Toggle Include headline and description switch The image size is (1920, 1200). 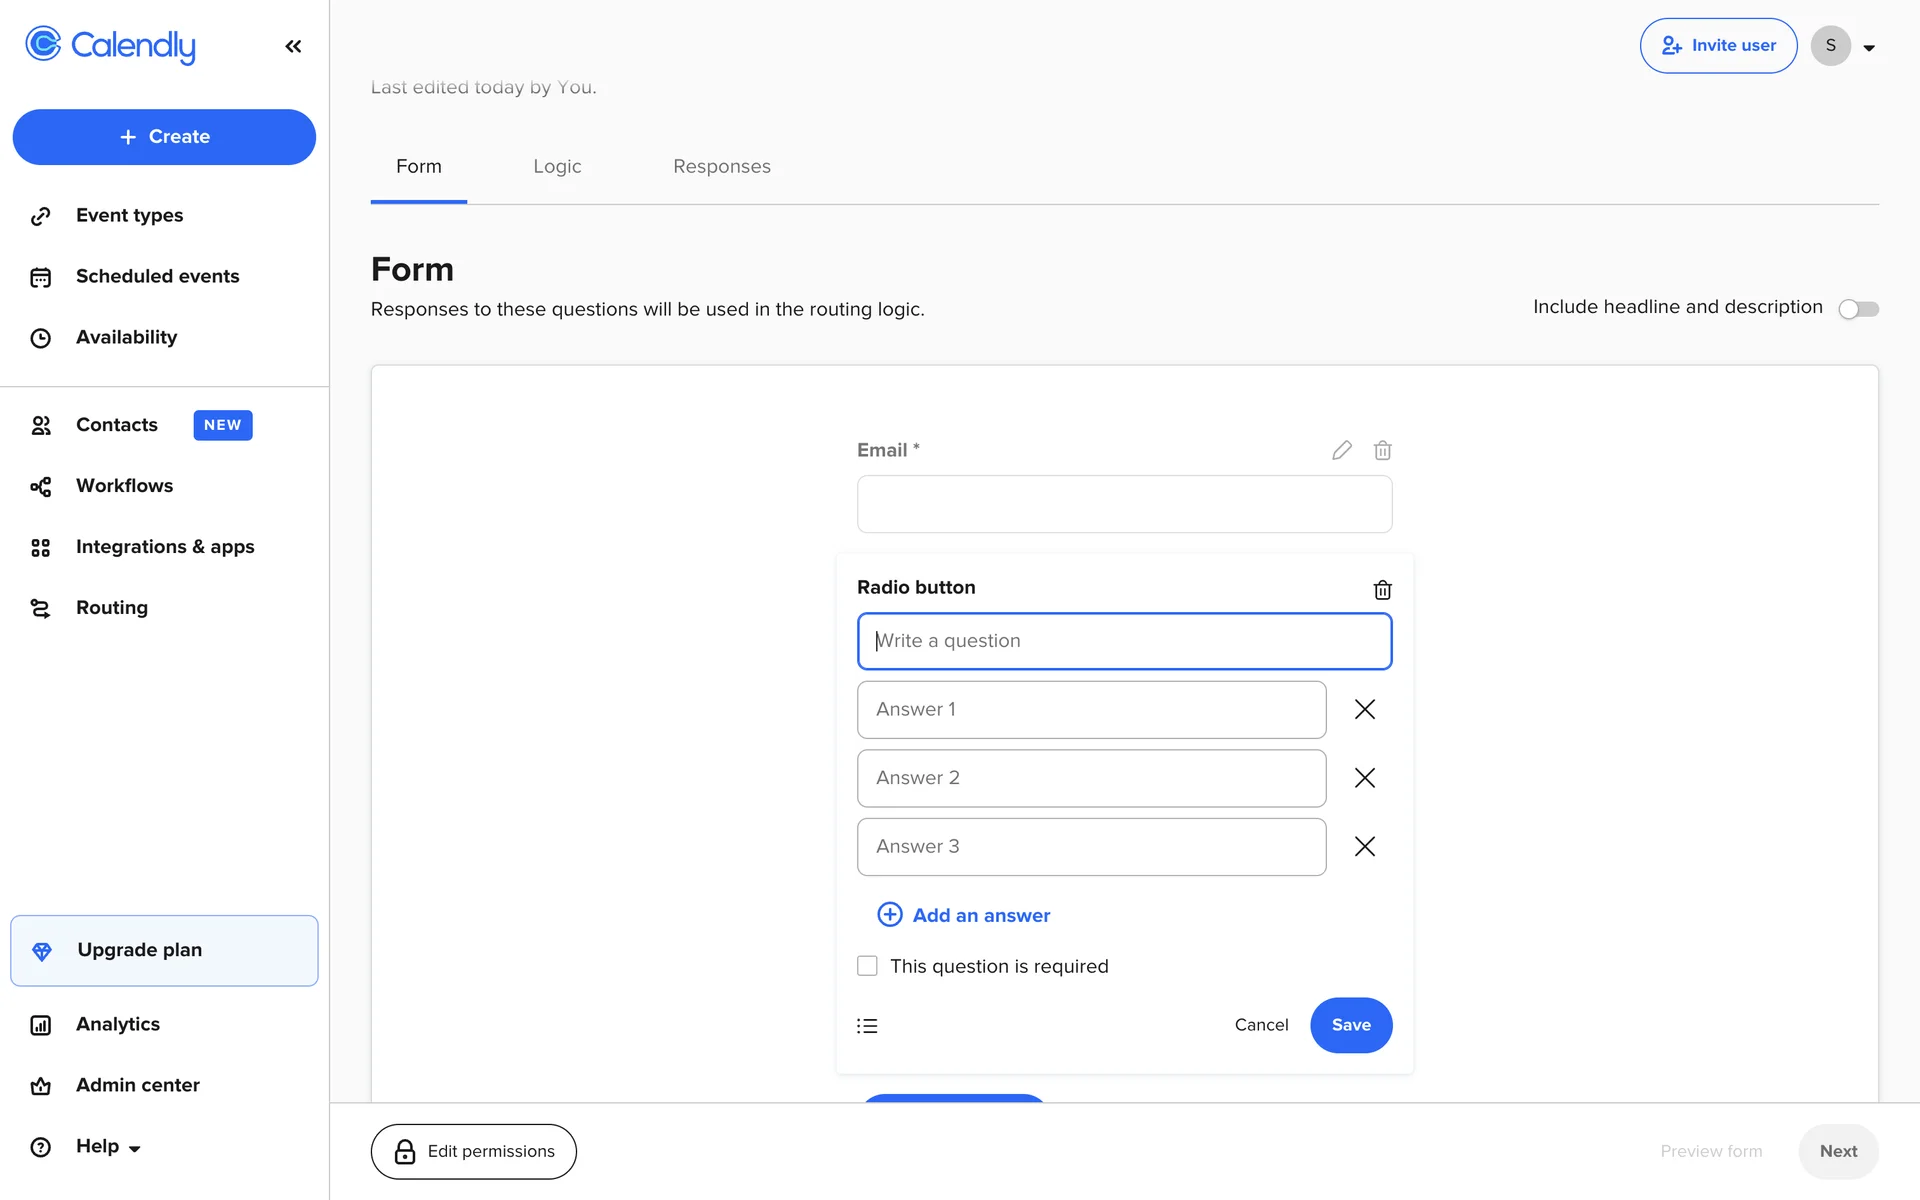[1858, 309]
